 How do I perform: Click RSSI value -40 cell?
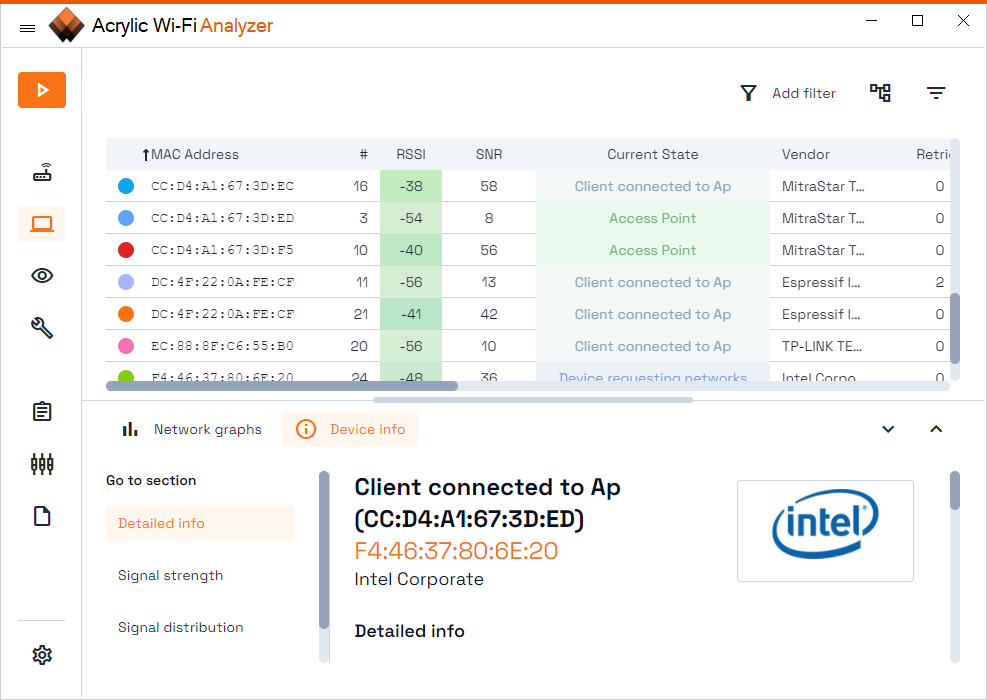pyautogui.click(x=411, y=250)
